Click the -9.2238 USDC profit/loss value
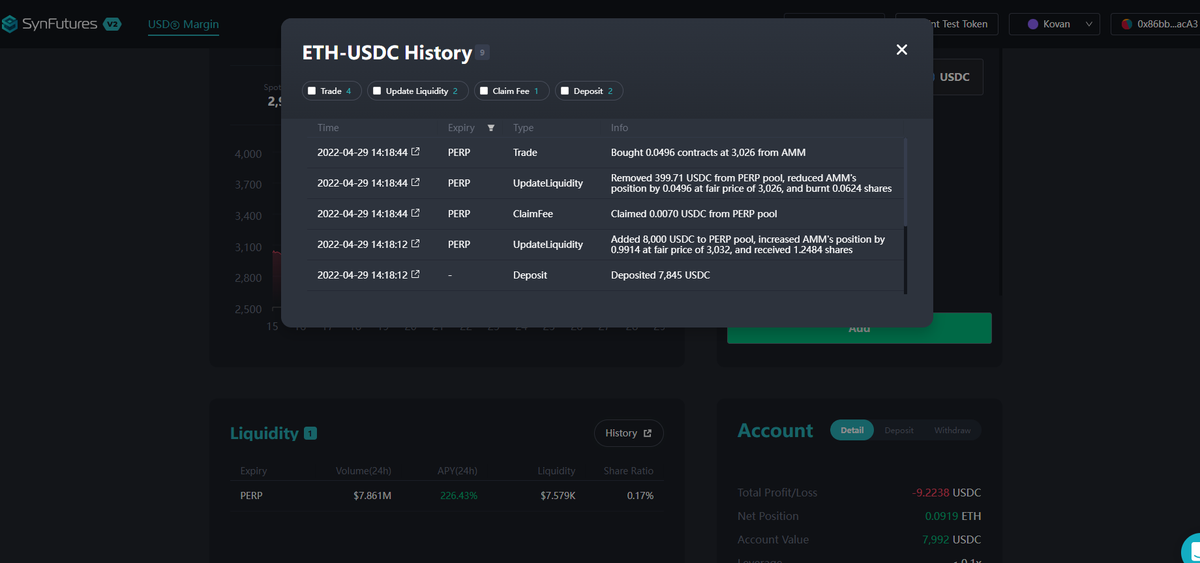 coord(946,493)
